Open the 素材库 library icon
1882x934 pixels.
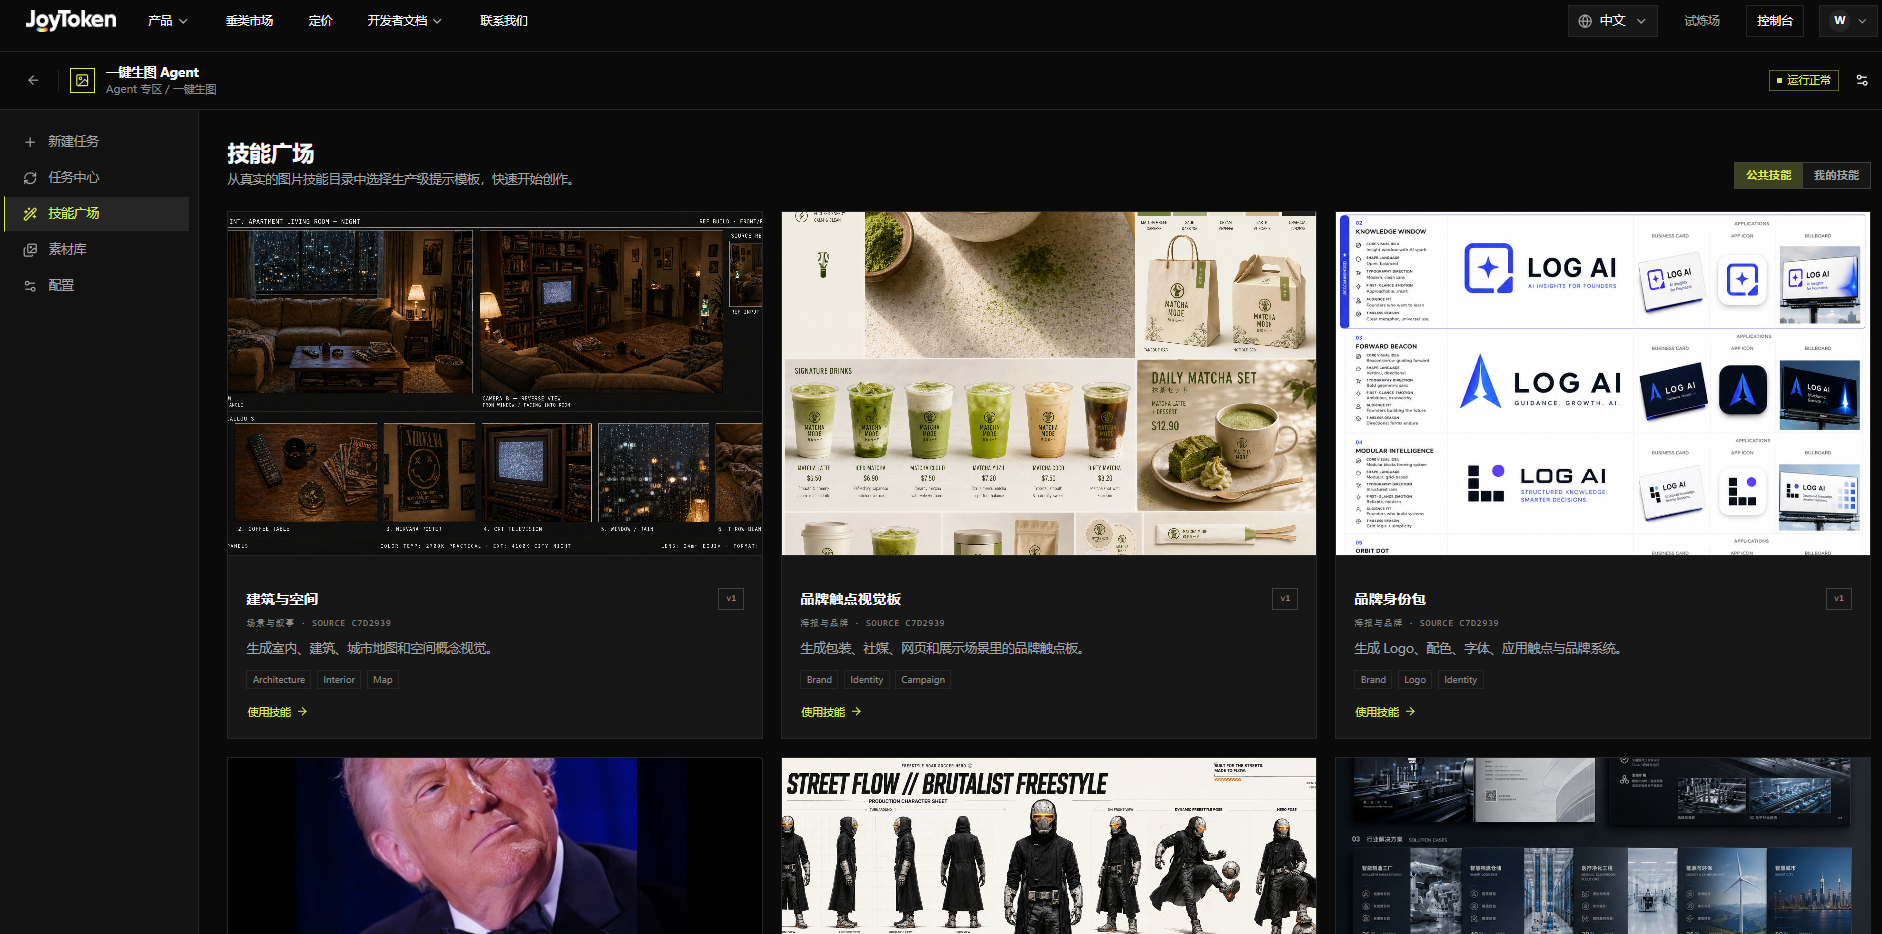click(30, 250)
